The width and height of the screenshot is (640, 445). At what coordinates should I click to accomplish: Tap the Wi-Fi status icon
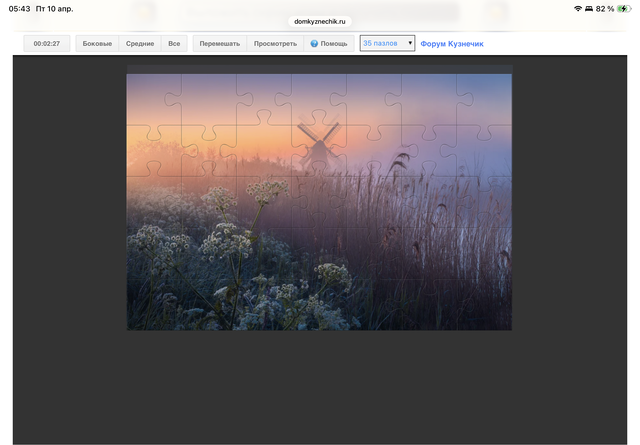click(578, 8)
